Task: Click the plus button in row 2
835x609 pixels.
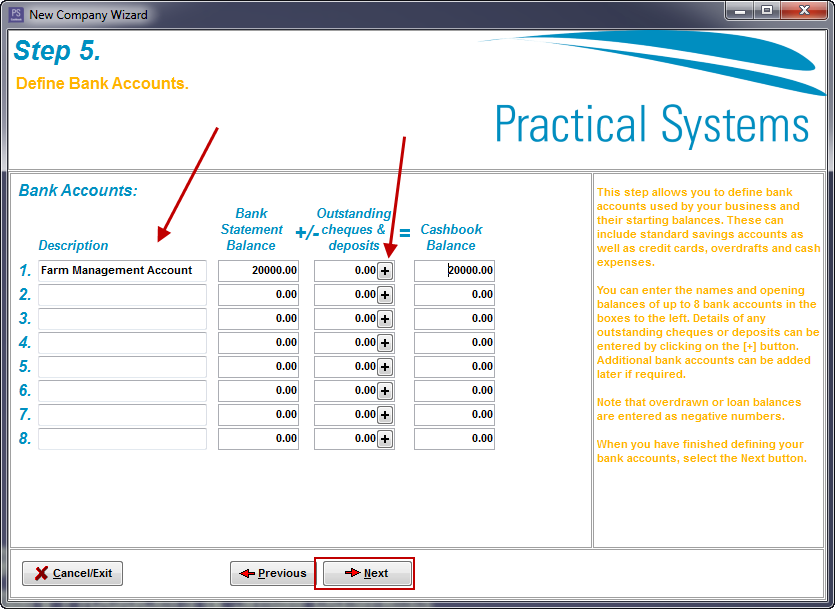Action: (385, 295)
